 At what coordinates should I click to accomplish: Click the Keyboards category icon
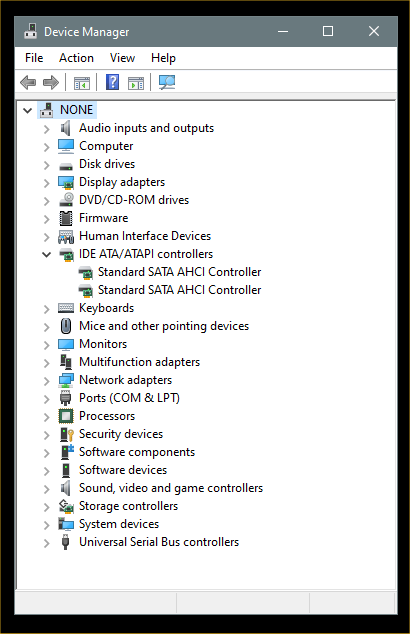click(x=66, y=308)
